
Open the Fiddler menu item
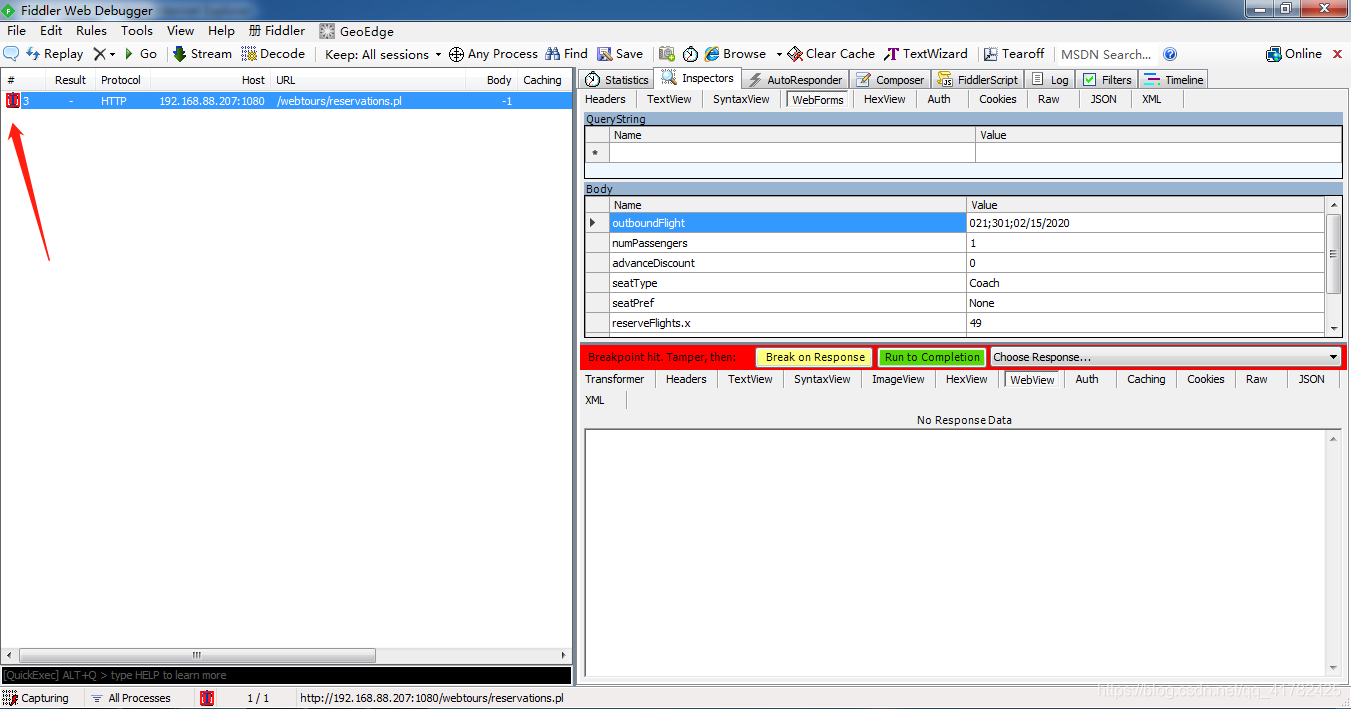coord(277,31)
